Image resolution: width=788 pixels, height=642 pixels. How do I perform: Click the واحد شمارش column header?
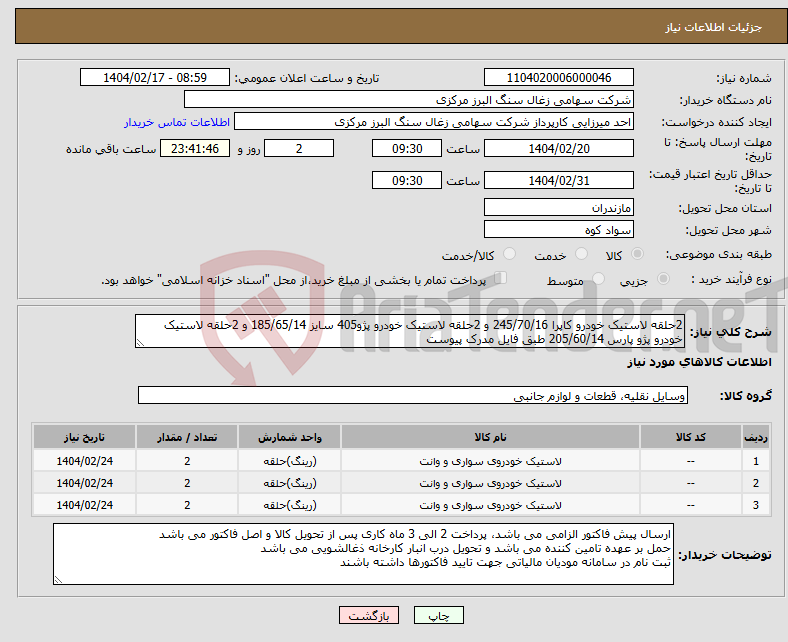point(289,437)
